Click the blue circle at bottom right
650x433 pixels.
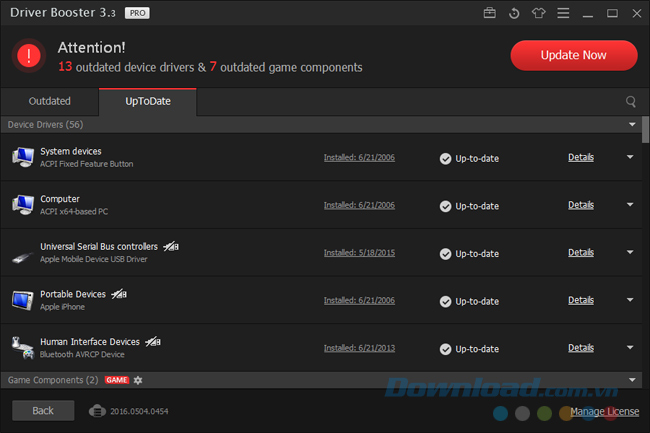tap(500, 413)
